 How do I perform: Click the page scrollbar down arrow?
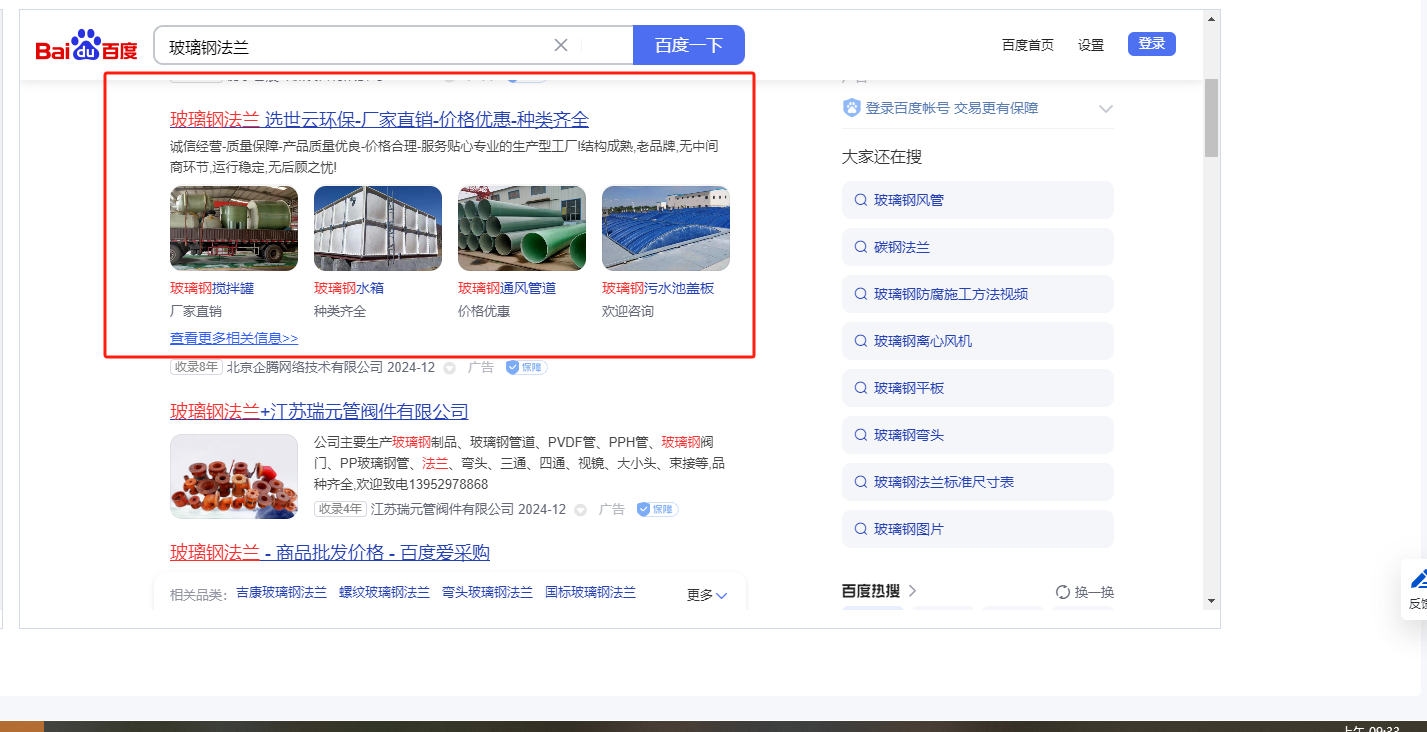click(1211, 600)
